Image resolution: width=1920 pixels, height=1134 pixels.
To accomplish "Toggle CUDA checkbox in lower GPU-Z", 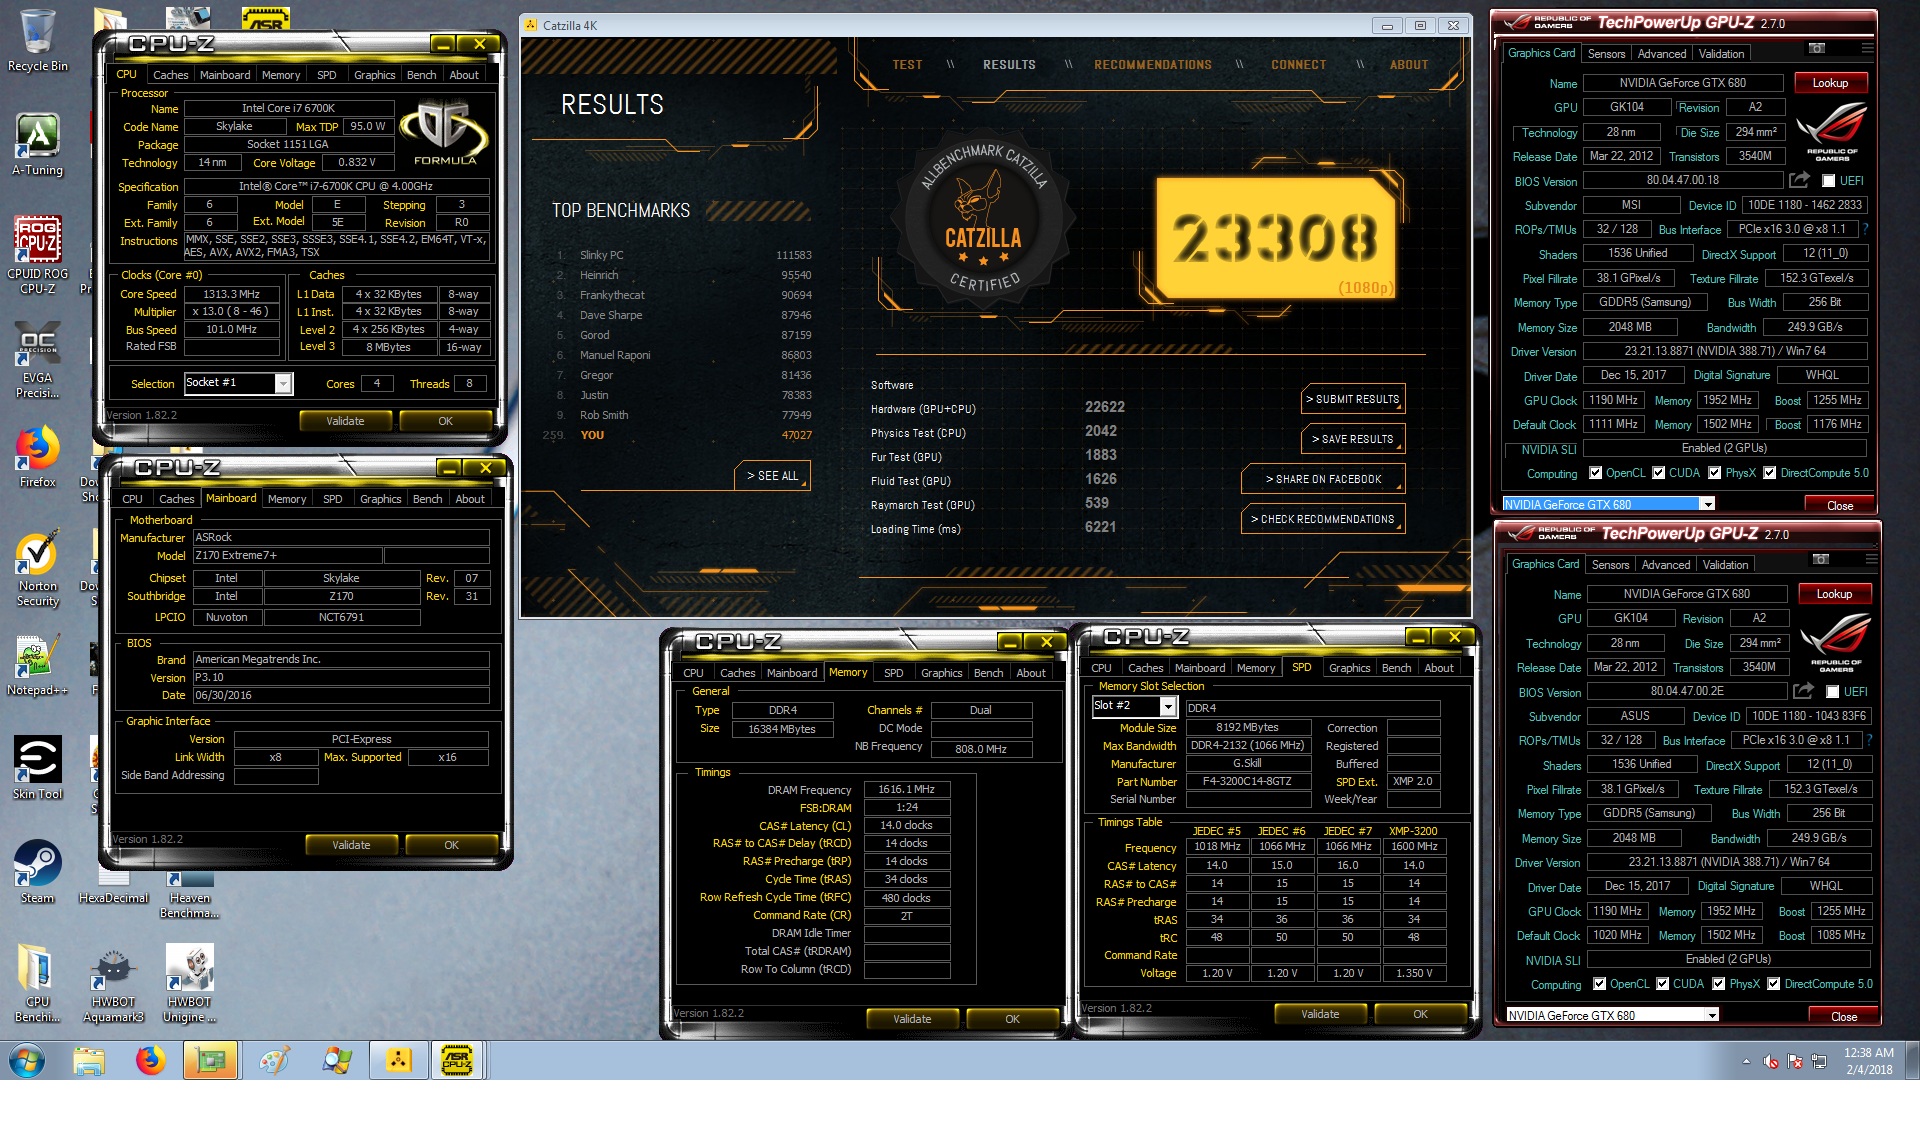I will (1663, 984).
